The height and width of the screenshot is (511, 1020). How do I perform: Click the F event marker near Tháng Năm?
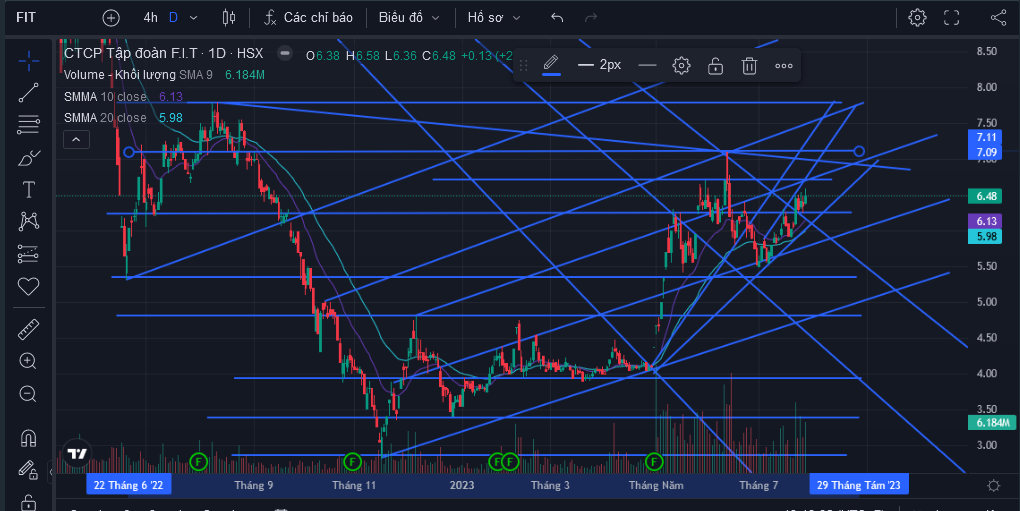pos(654,462)
